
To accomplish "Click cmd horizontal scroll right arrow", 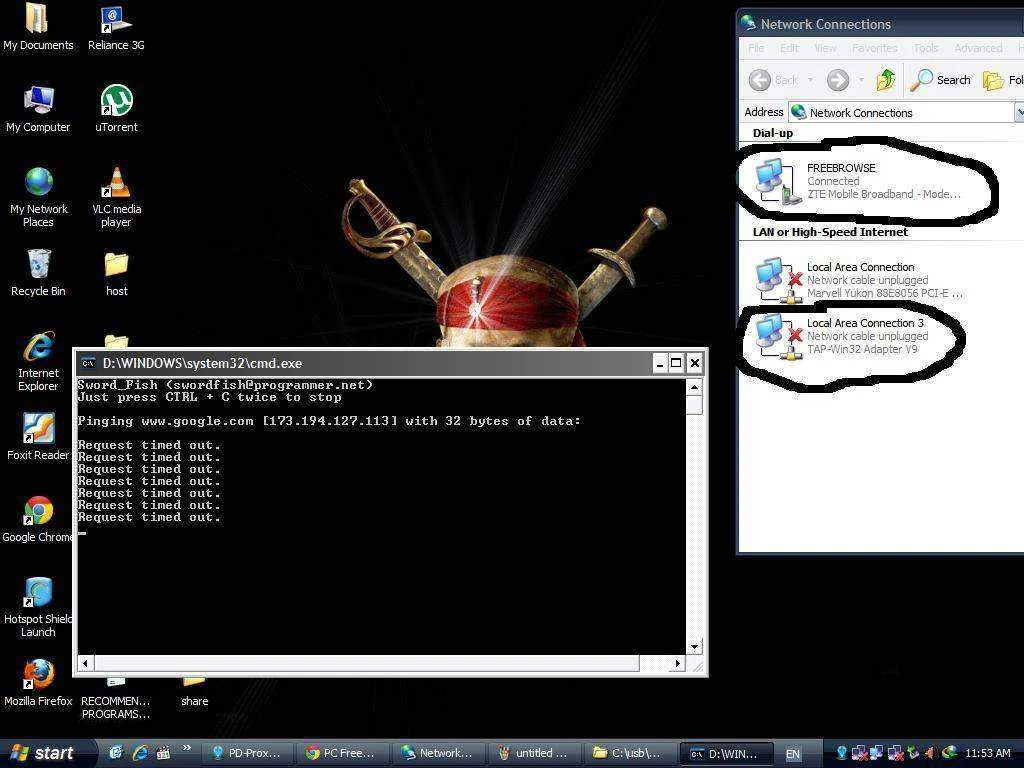I will coord(678,664).
